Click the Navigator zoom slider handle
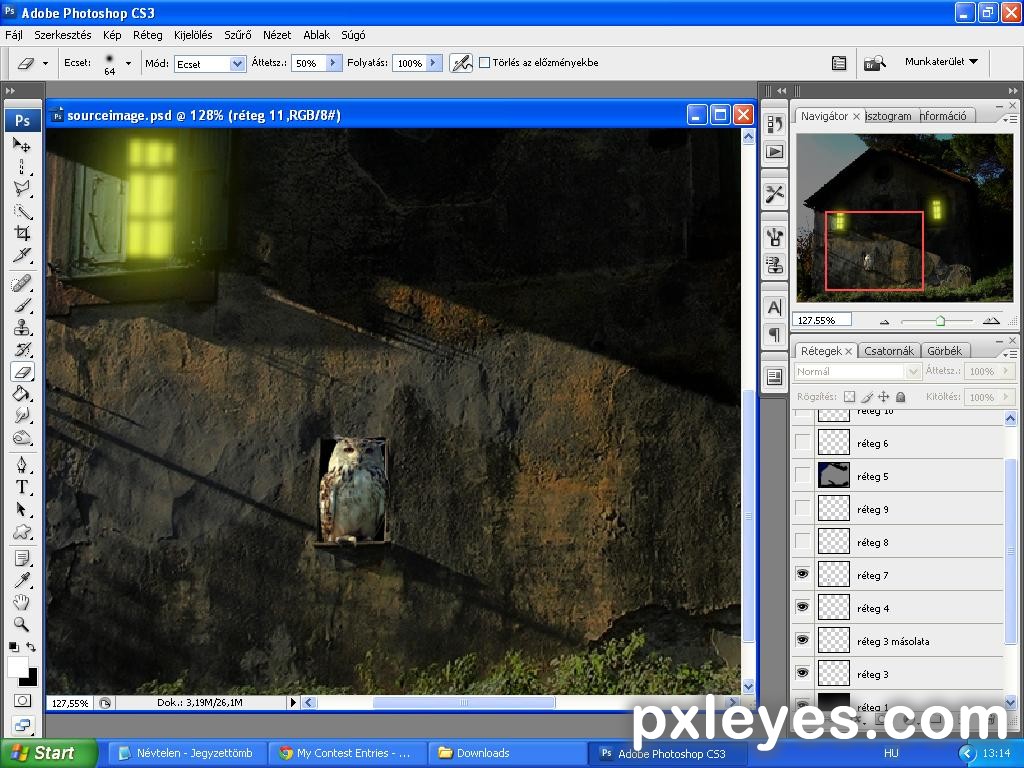1024x768 pixels. tap(940, 321)
